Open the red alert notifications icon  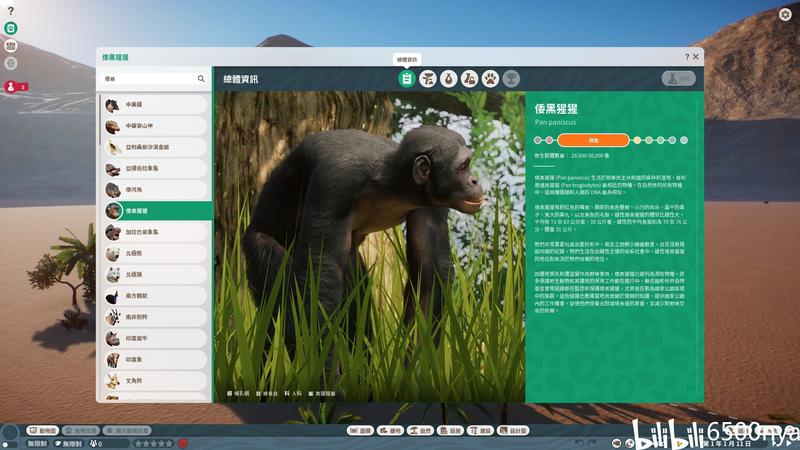pyautogui.click(x=11, y=87)
